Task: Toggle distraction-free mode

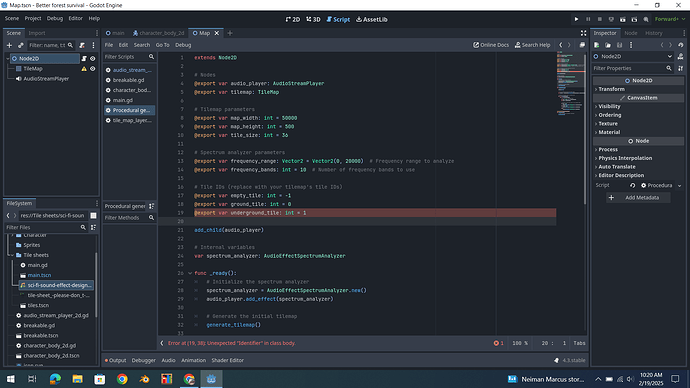Action: pyautogui.click(x=584, y=33)
